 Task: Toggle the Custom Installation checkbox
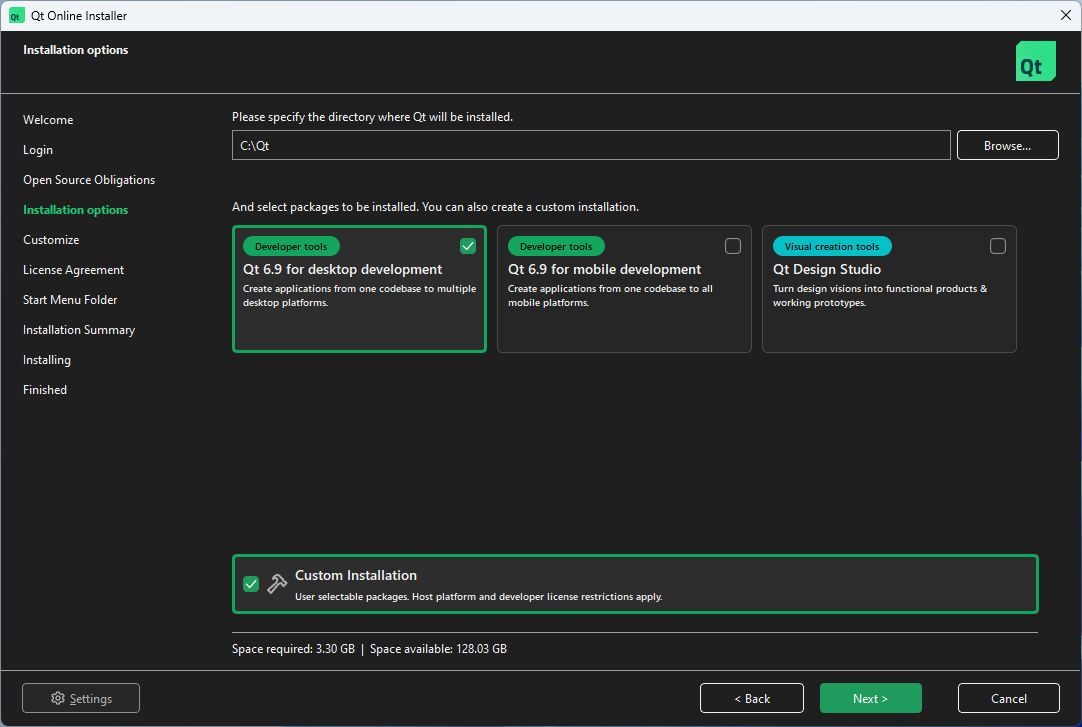click(251, 584)
